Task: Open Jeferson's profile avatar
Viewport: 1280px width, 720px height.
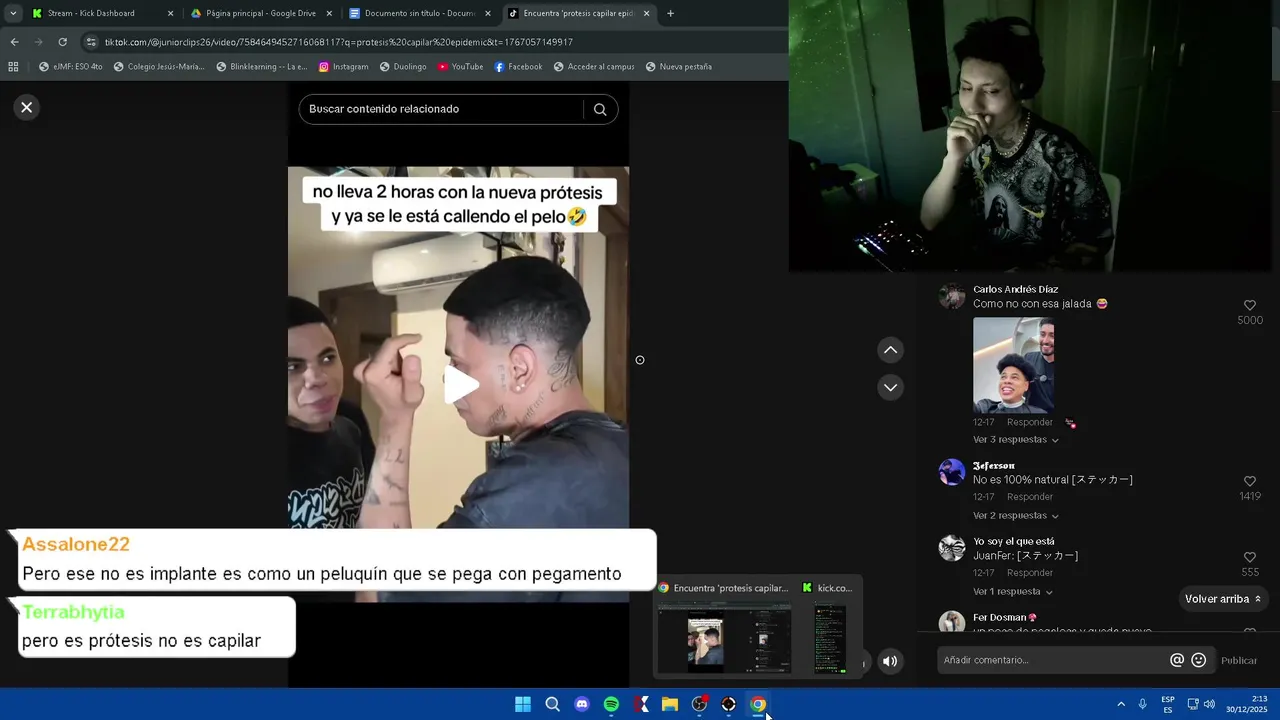Action: [952, 472]
